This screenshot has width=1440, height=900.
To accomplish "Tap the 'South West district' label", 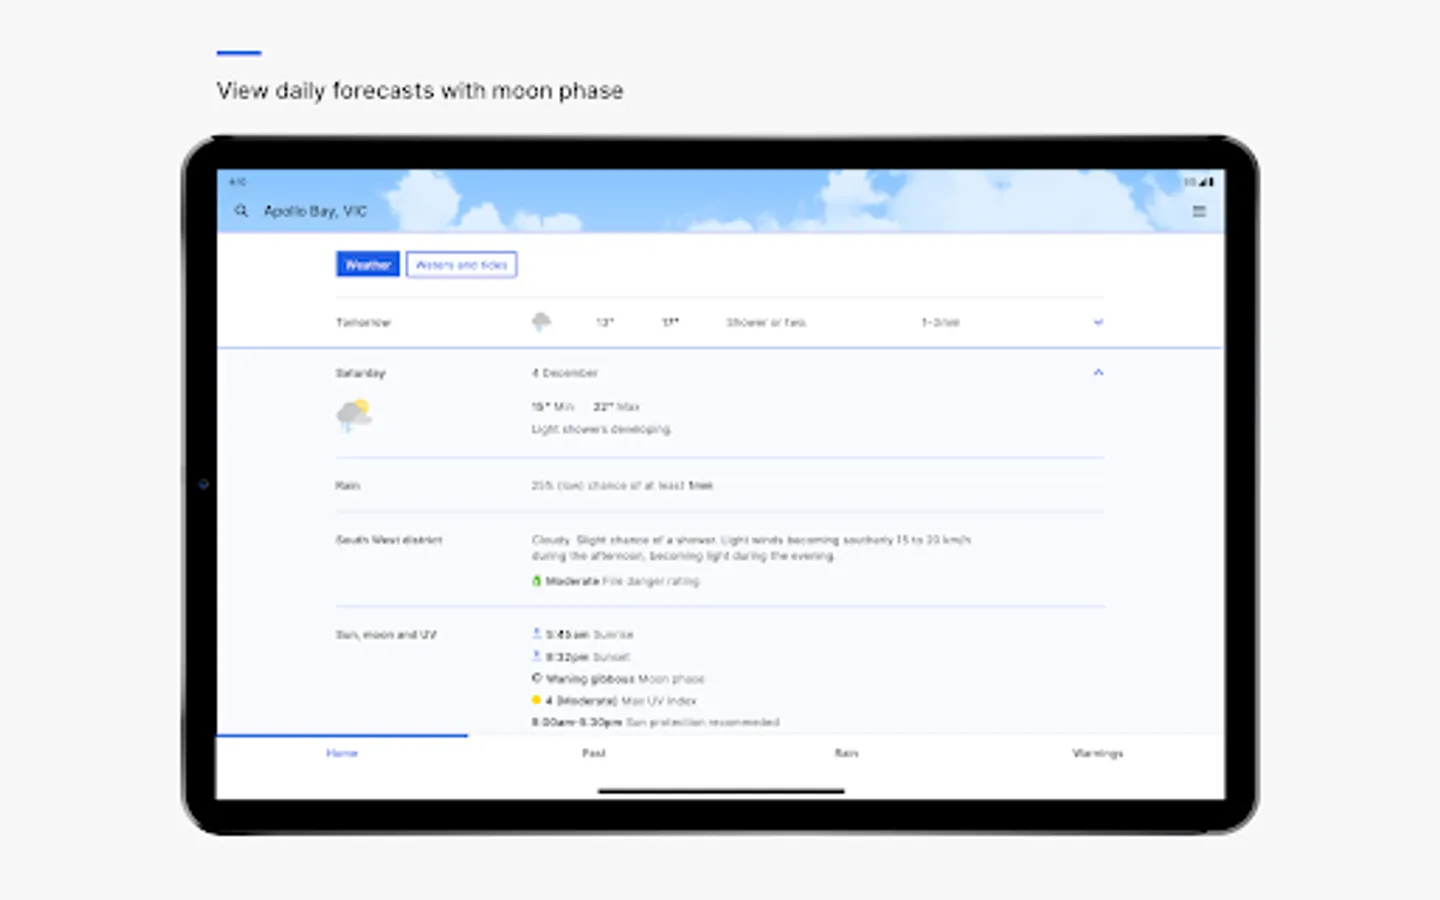I will 388,540.
